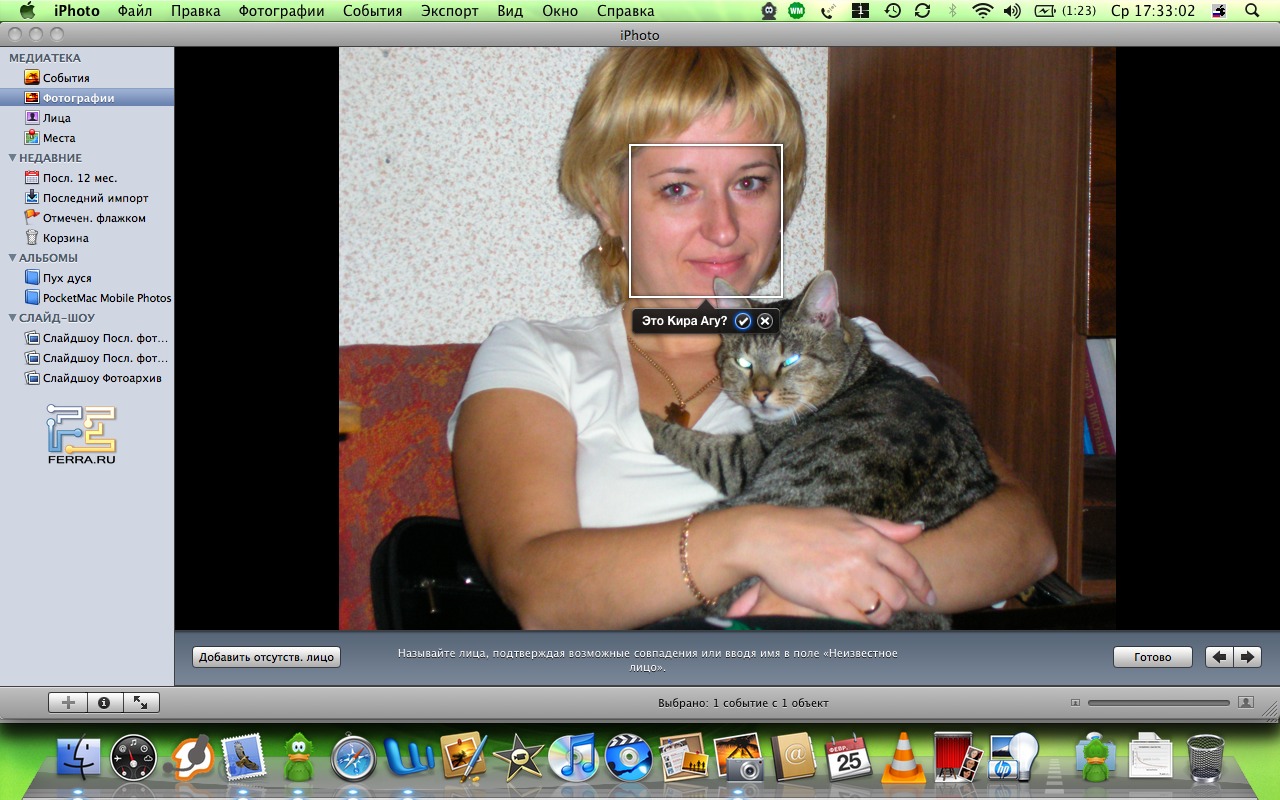Open the Правка menu
Image resolution: width=1280 pixels, height=800 pixels.
(195, 11)
